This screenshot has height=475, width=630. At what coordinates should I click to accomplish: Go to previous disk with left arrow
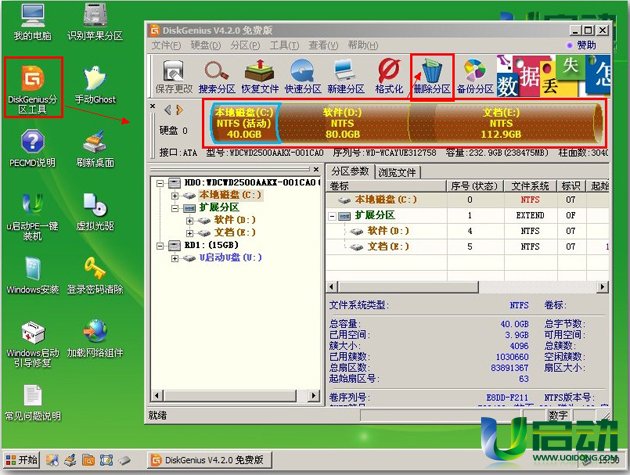168,109
